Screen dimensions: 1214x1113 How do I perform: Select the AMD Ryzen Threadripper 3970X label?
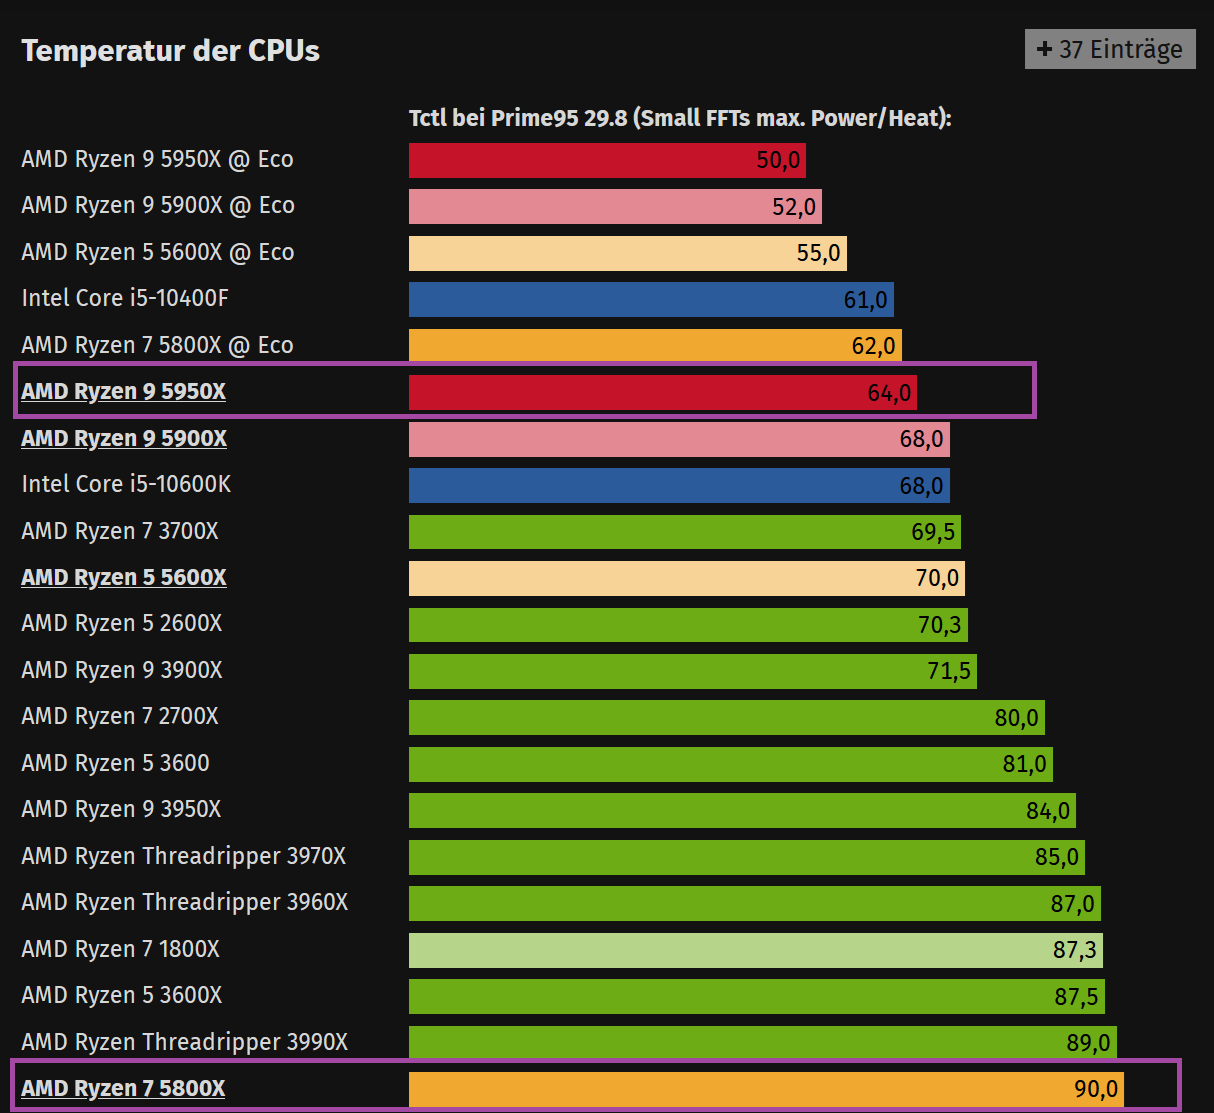(x=184, y=856)
